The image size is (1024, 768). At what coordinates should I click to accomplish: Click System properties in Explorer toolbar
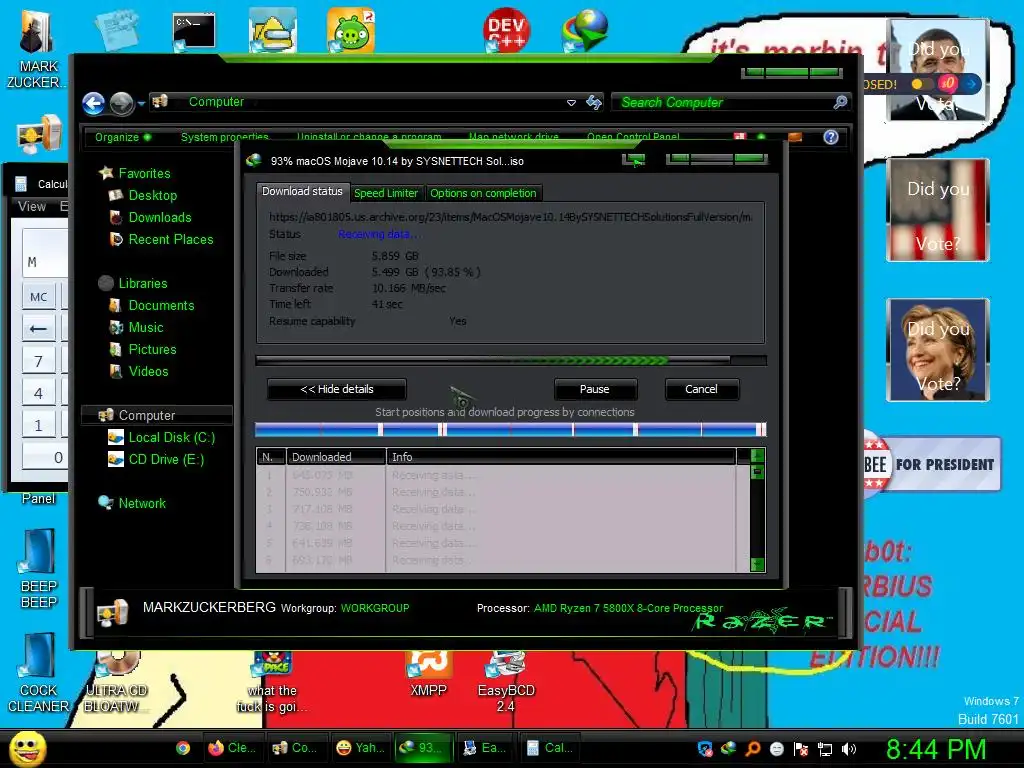(x=225, y=137)
